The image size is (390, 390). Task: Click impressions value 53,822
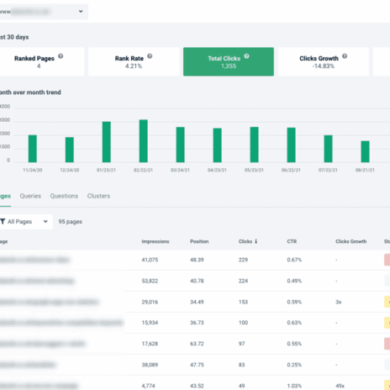point(150,281)
